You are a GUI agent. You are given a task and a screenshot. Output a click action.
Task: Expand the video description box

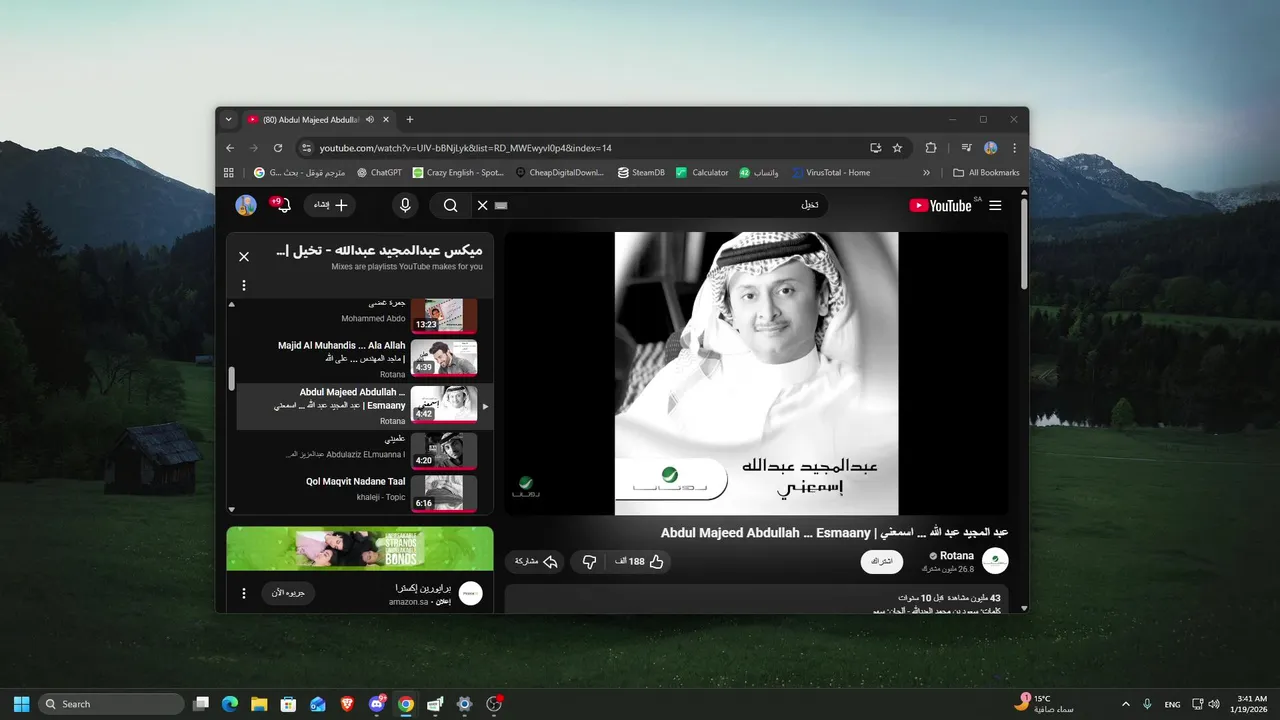coord(757,600)
